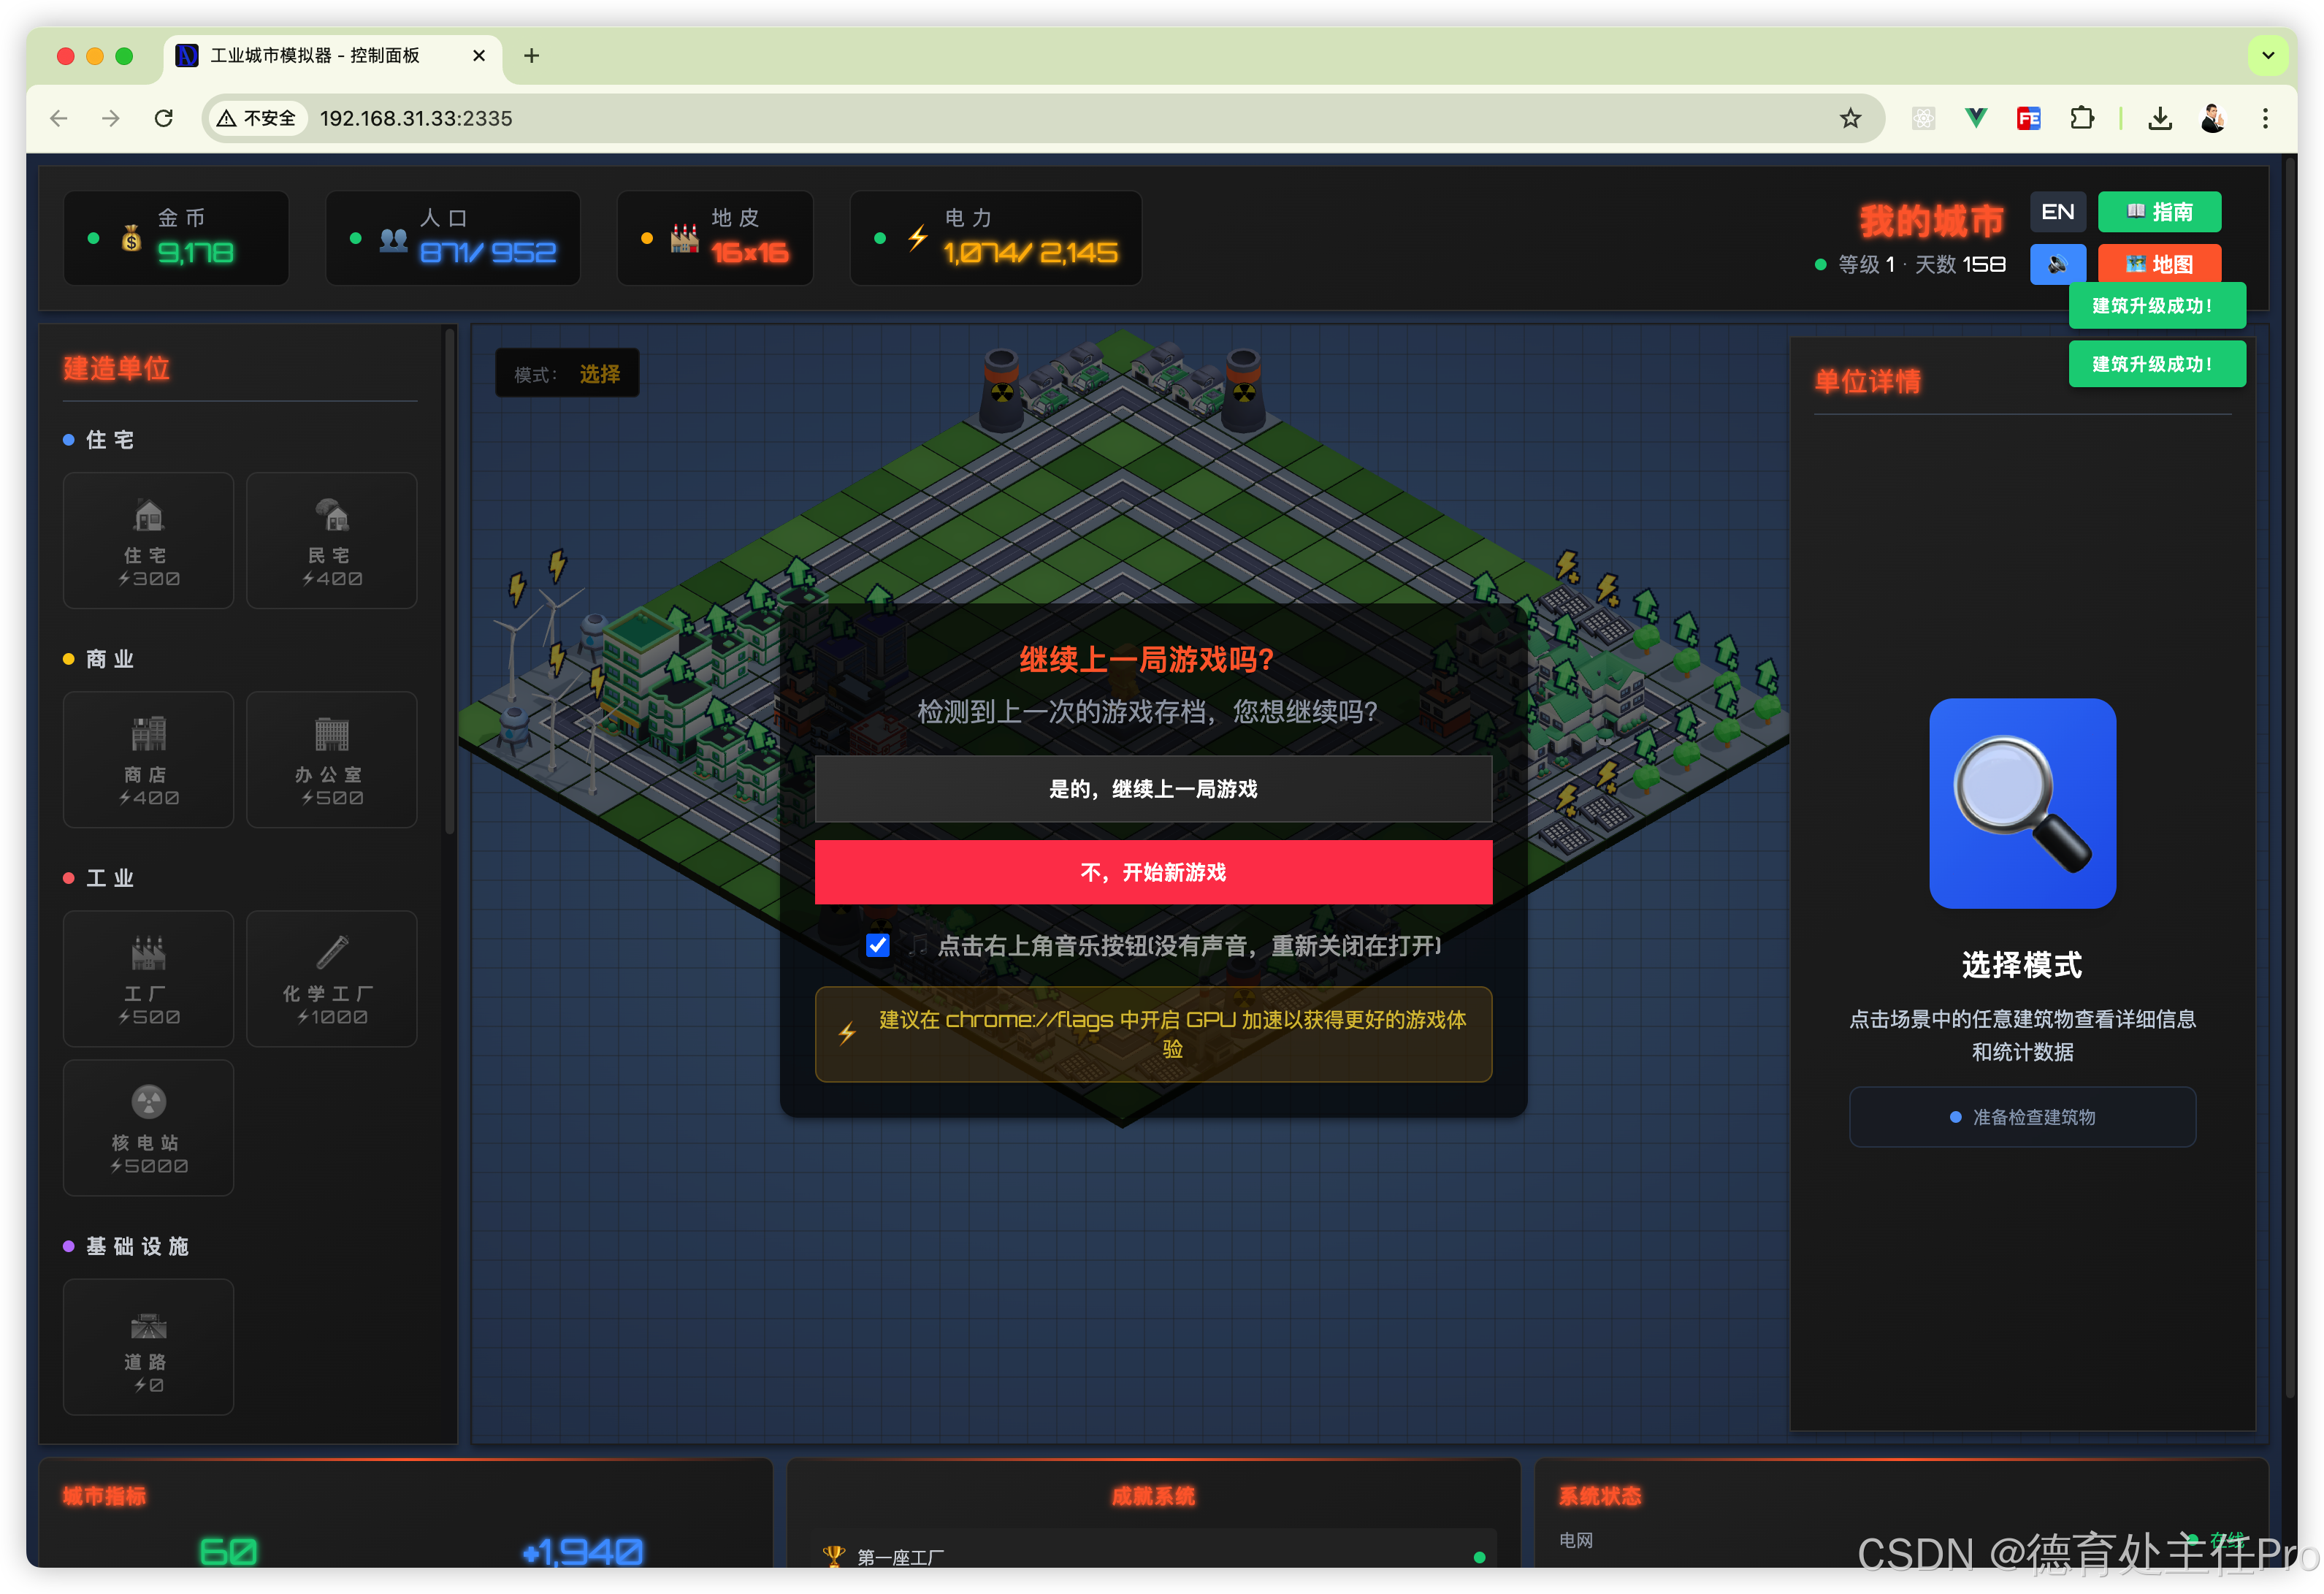Select the 民宅 residence build unit
This screenshot has height=1594, width=2324.
click(x=331, y=540)
